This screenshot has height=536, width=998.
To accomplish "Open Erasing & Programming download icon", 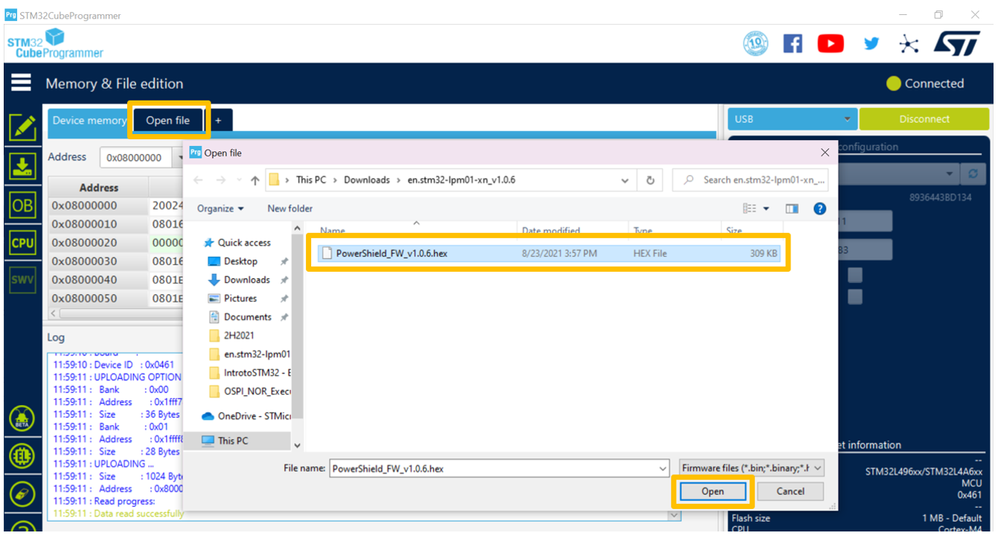I will point(22,167).
